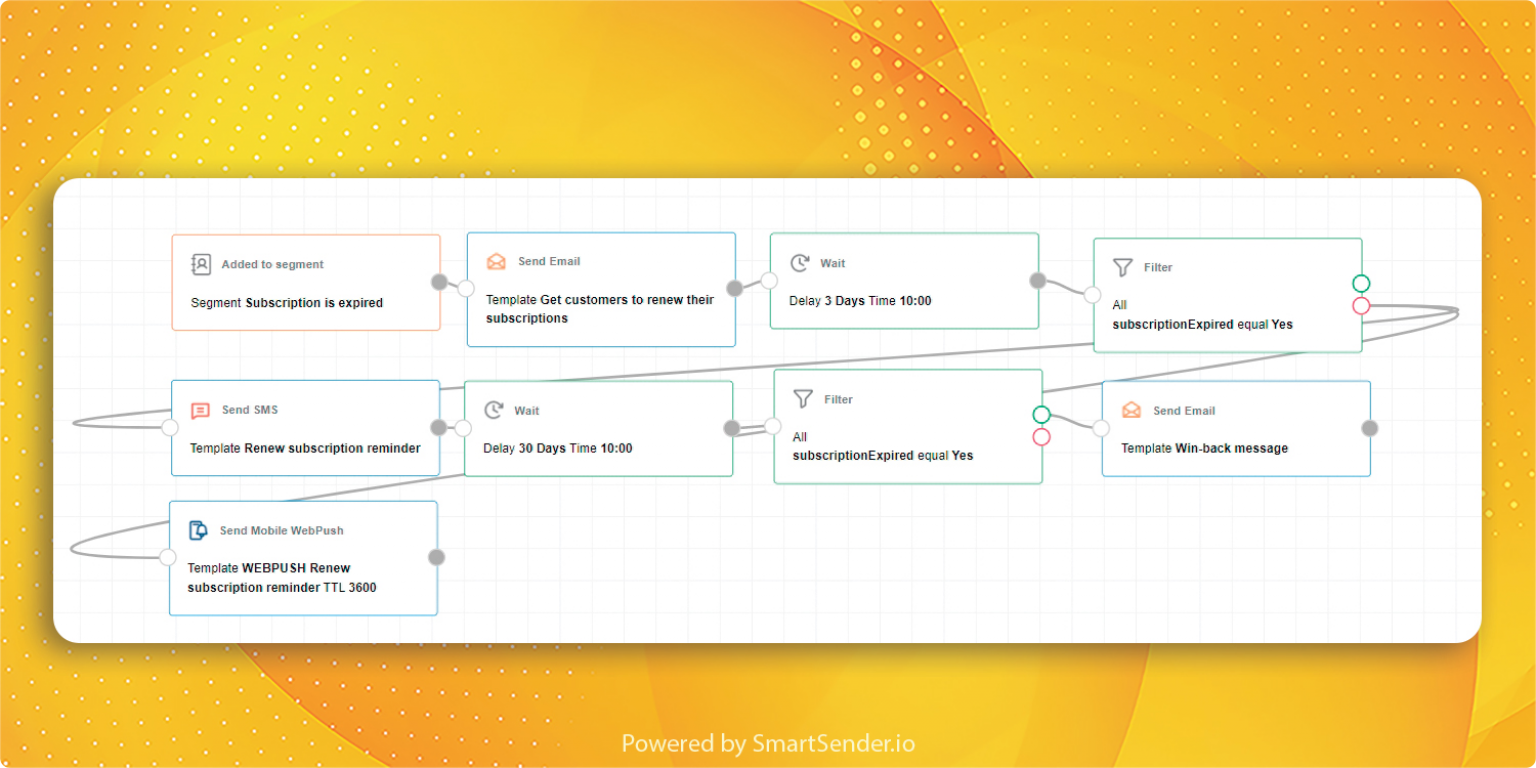Click the Send SMS chat bubble icon
1536x768 pixels.
pos(200,410)
